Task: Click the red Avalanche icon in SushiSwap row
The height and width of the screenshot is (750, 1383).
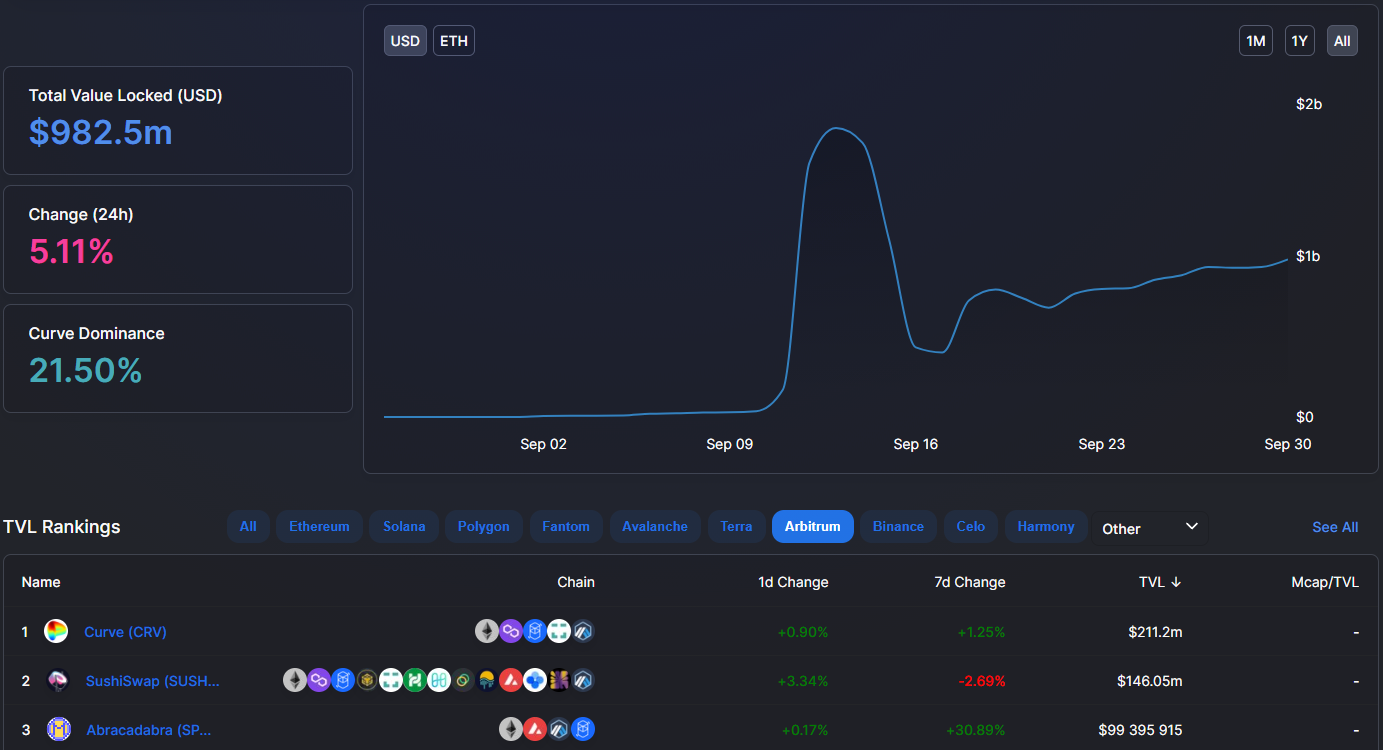Action: tap(511, 681)
